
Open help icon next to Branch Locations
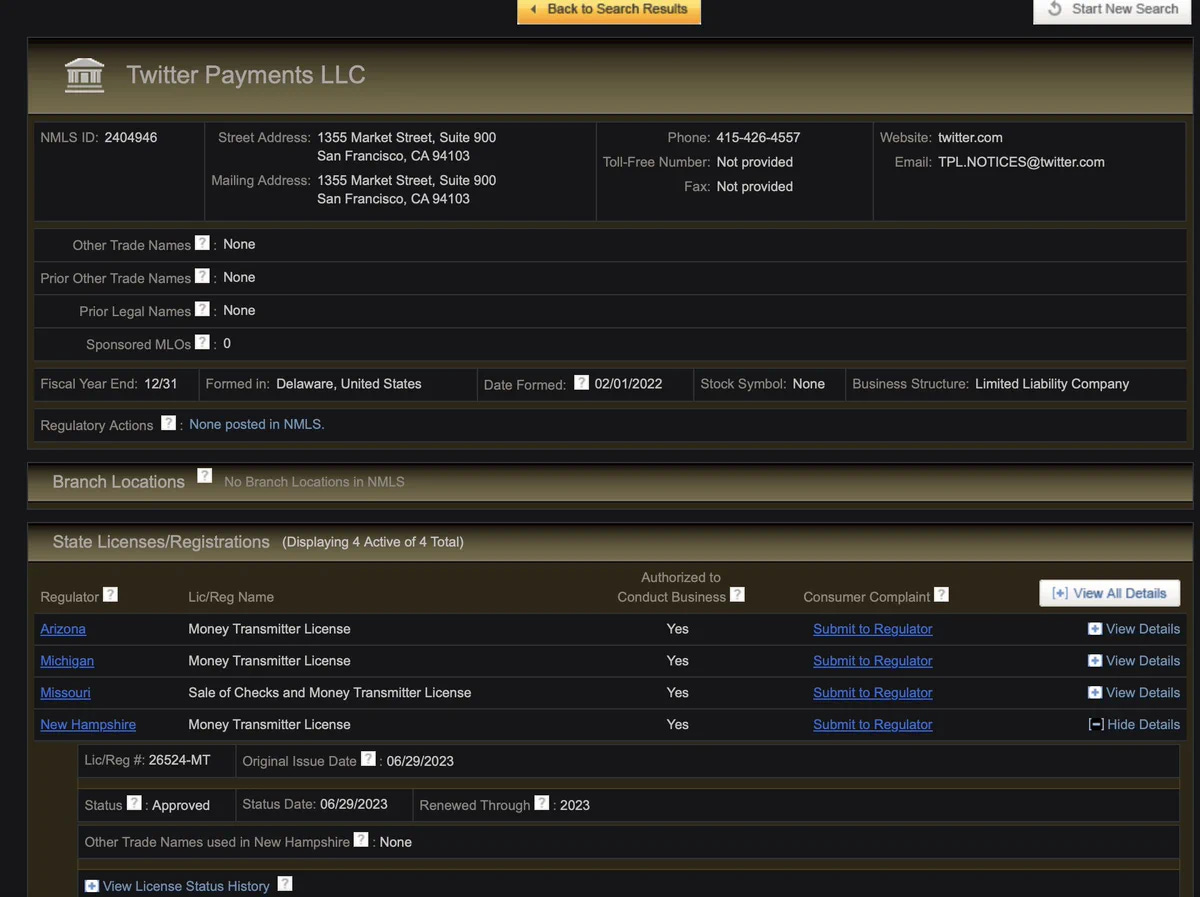coord(204,476)
